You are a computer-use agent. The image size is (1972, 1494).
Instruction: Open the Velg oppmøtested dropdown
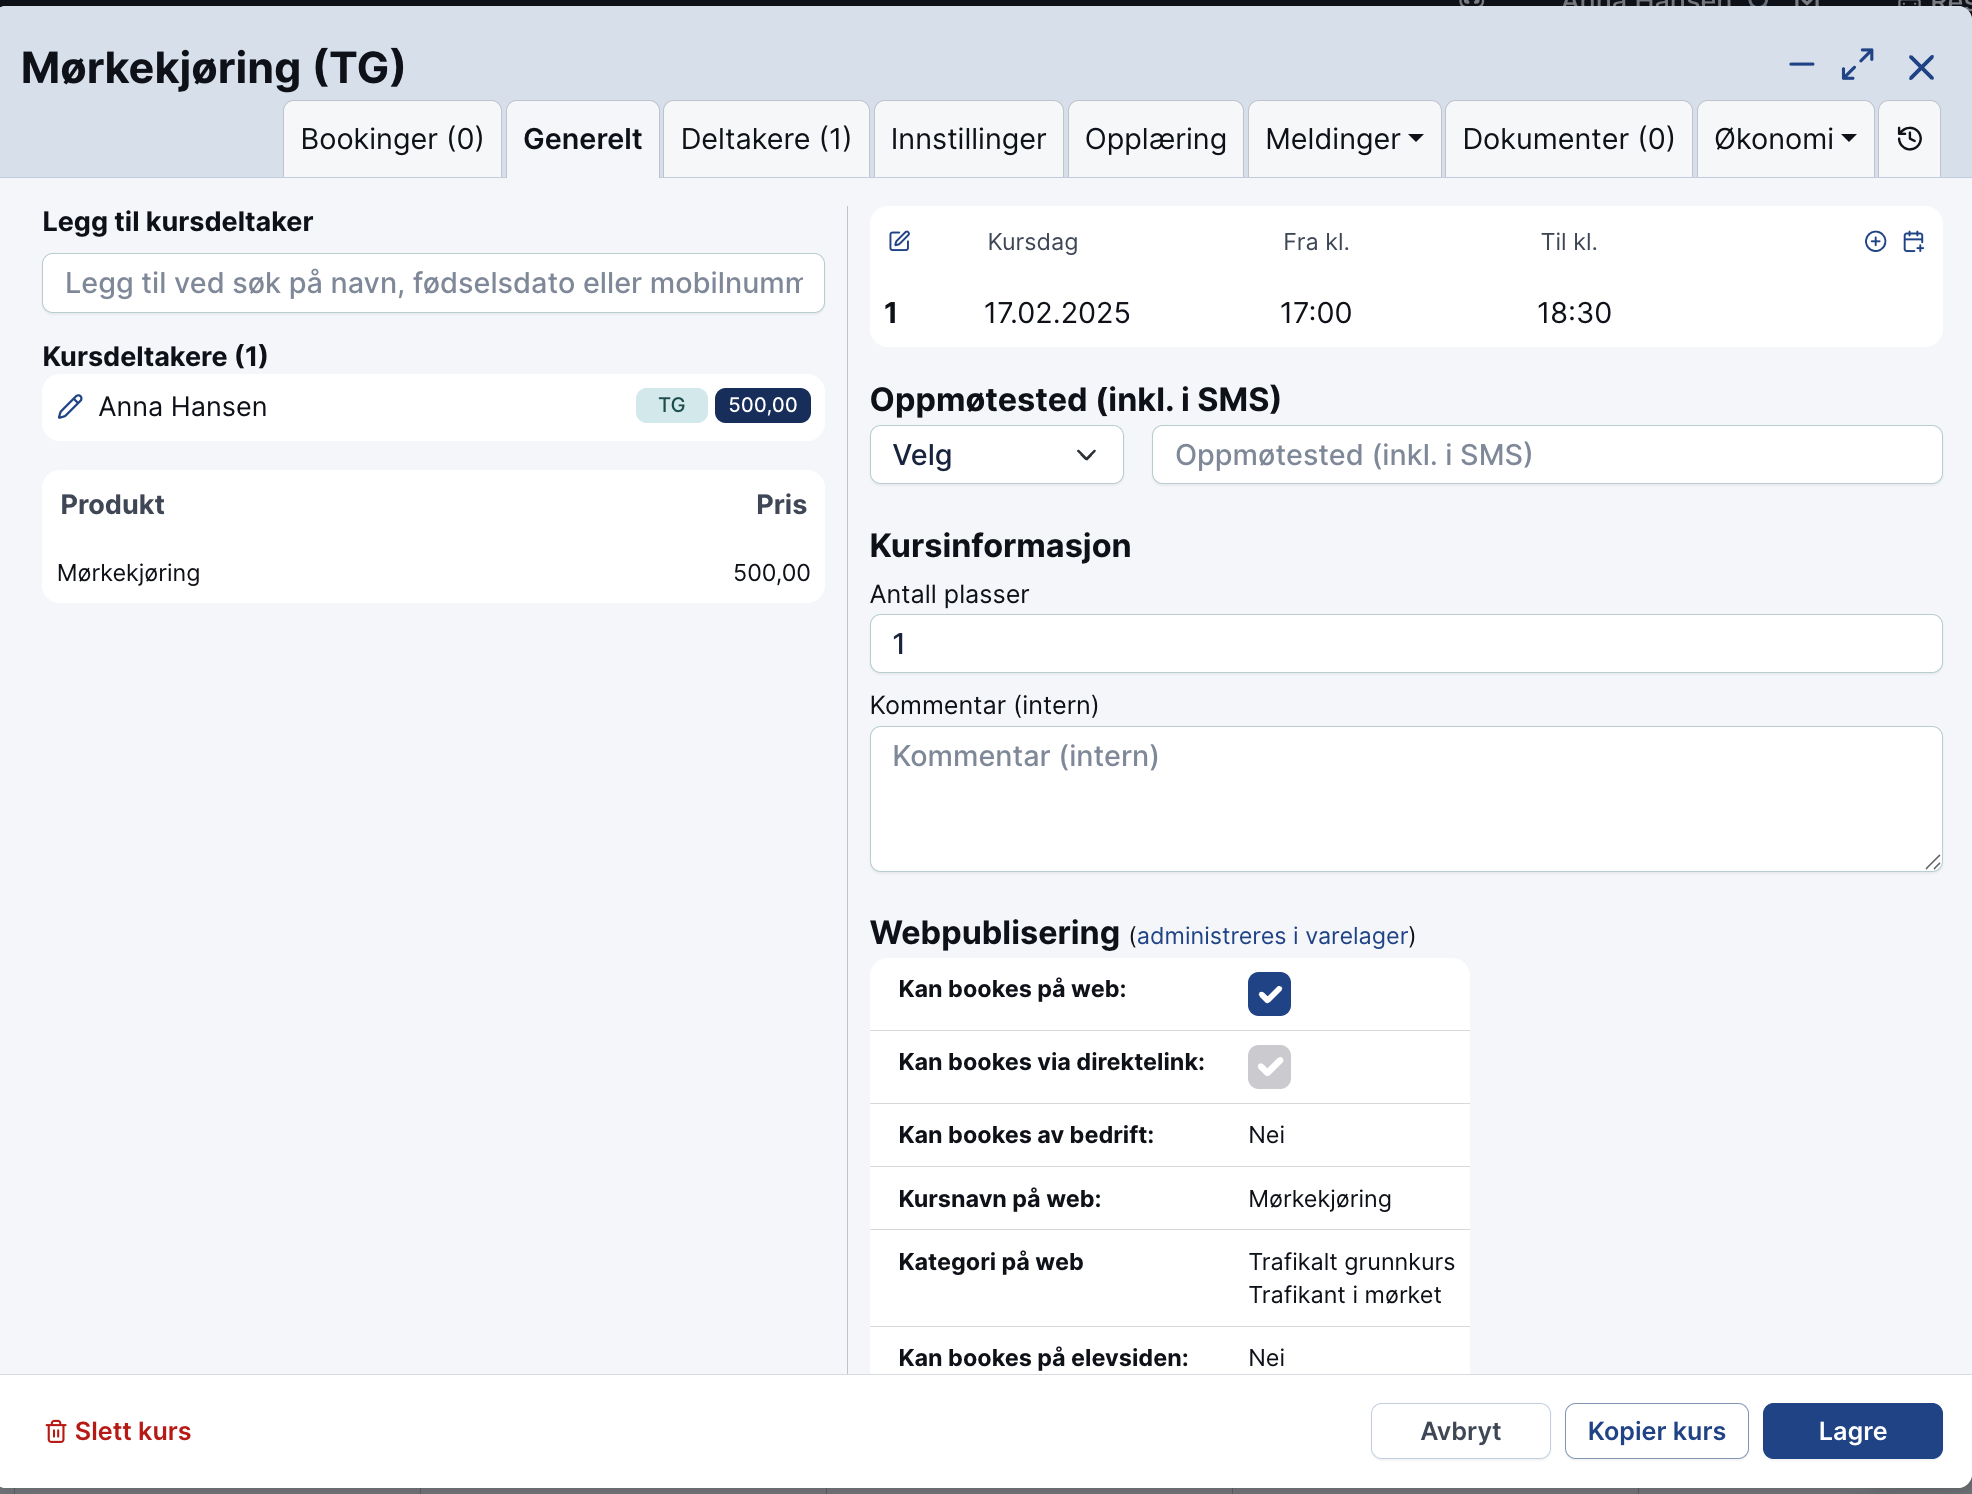(x=996, y=455)
